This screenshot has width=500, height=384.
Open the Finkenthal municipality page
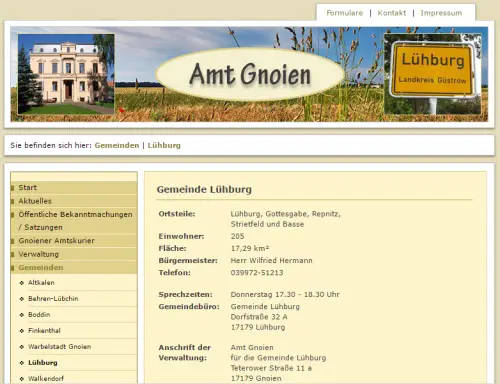click(44, 331)
